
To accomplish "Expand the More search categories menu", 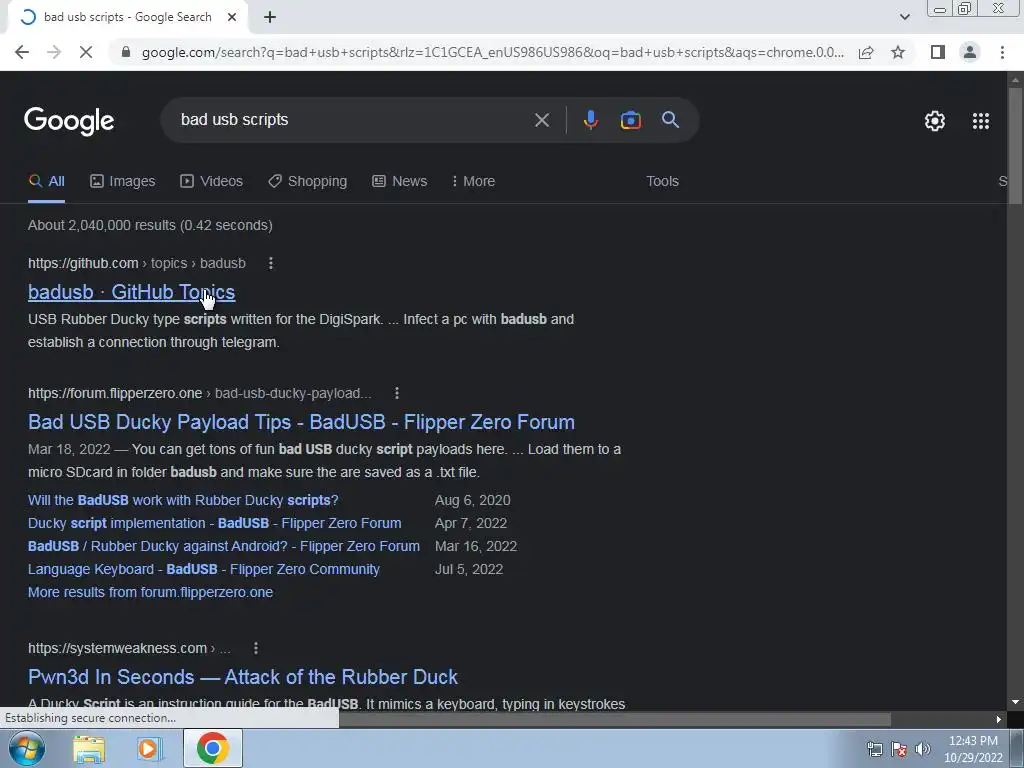I will point(473,182).
